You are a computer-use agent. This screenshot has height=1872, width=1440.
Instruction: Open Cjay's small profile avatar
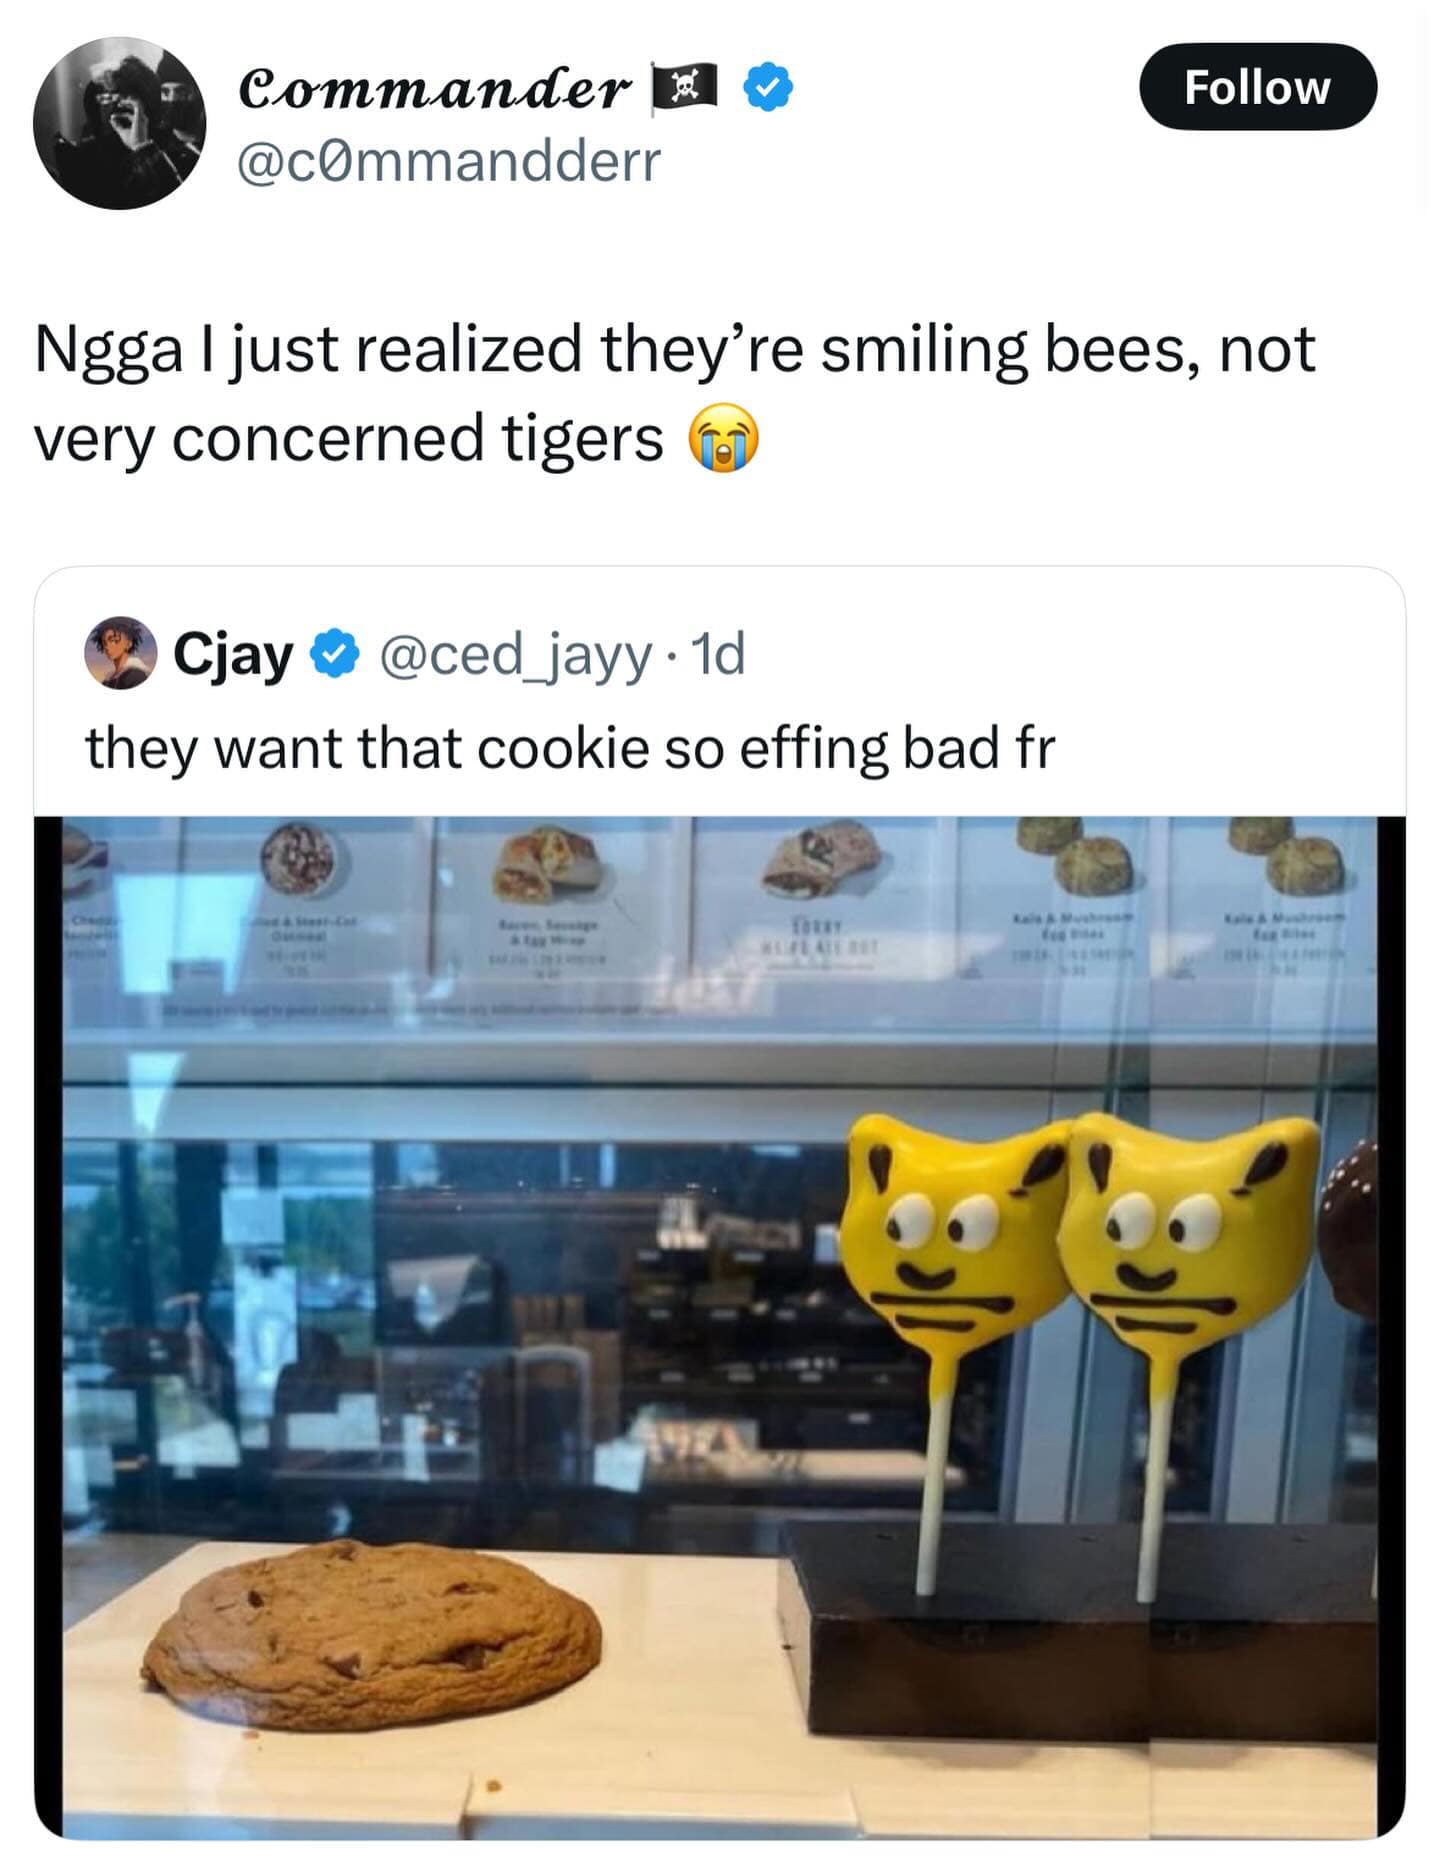[x=120, y=653]
